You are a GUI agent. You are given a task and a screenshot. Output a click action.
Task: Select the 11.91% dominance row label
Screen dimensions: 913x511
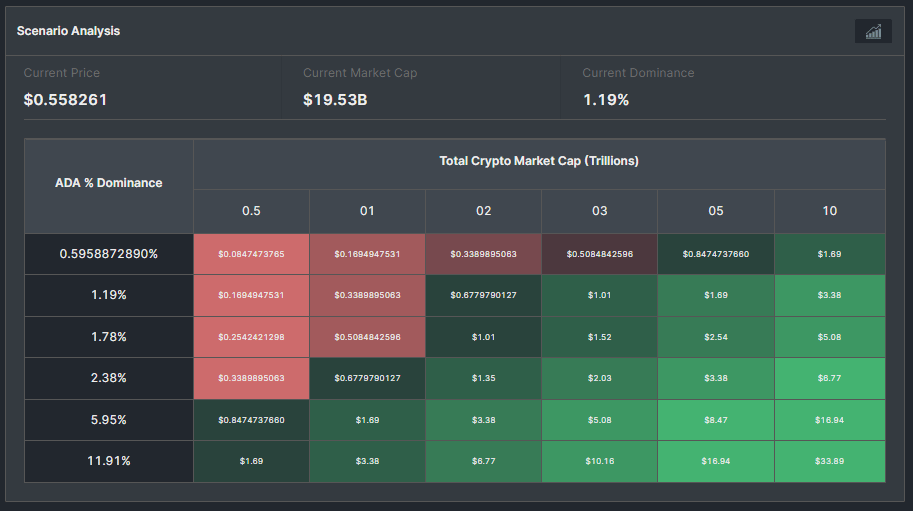click(109, 461)
